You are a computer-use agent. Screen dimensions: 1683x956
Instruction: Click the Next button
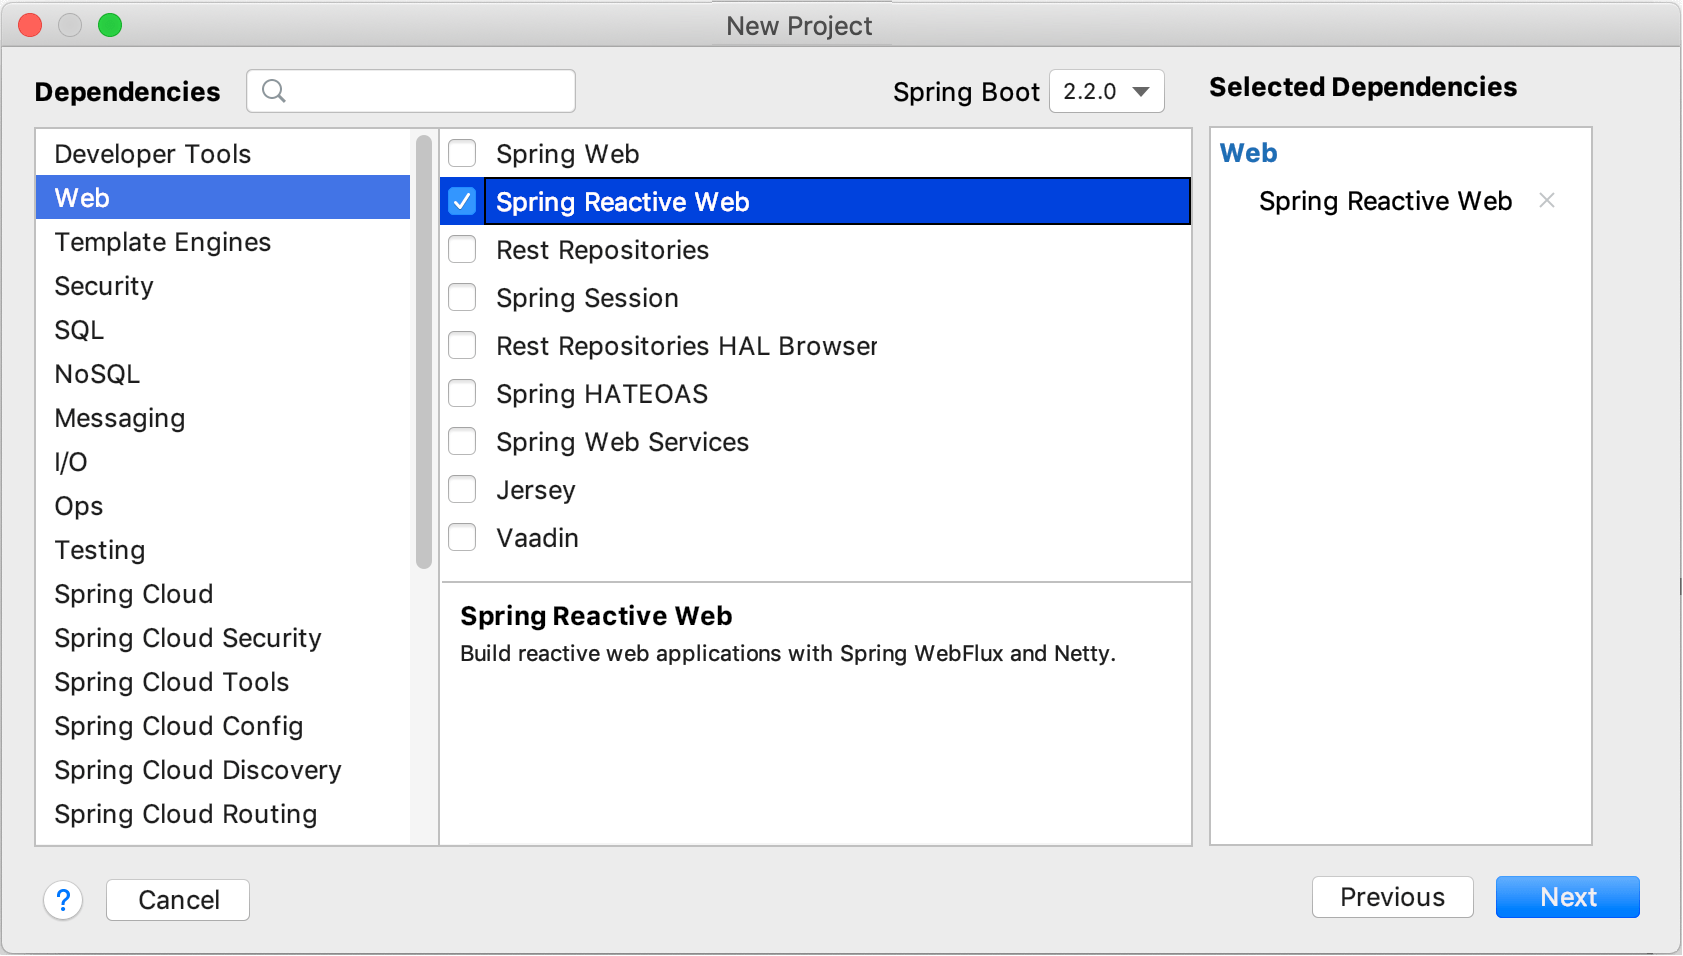point(1566,897)
